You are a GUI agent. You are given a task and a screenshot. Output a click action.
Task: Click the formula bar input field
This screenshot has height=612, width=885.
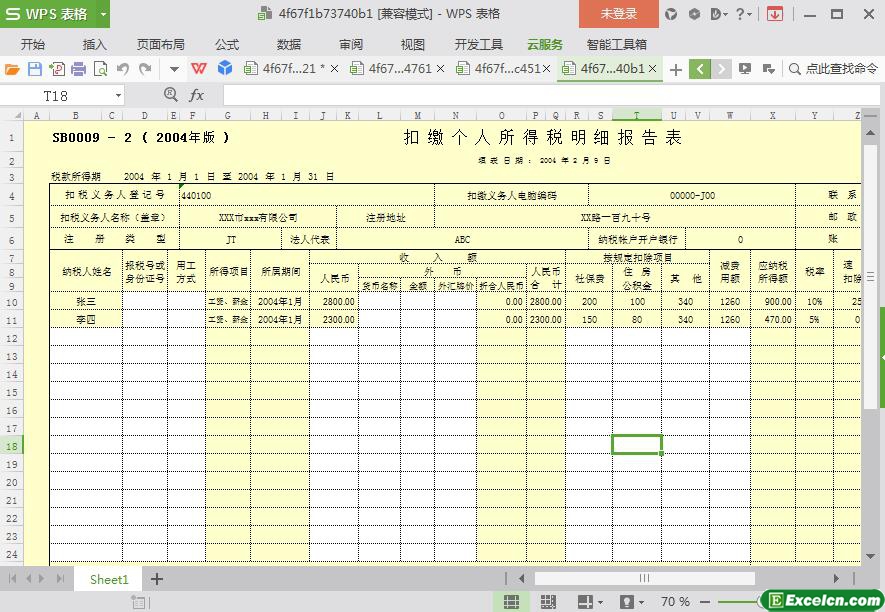pyautogui.click(x=540, y=95)
